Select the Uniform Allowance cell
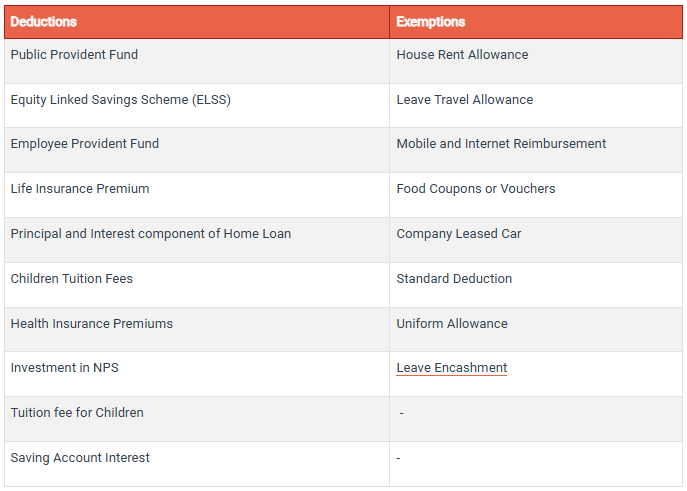687x491 pixels. click(x=451, y=324)
